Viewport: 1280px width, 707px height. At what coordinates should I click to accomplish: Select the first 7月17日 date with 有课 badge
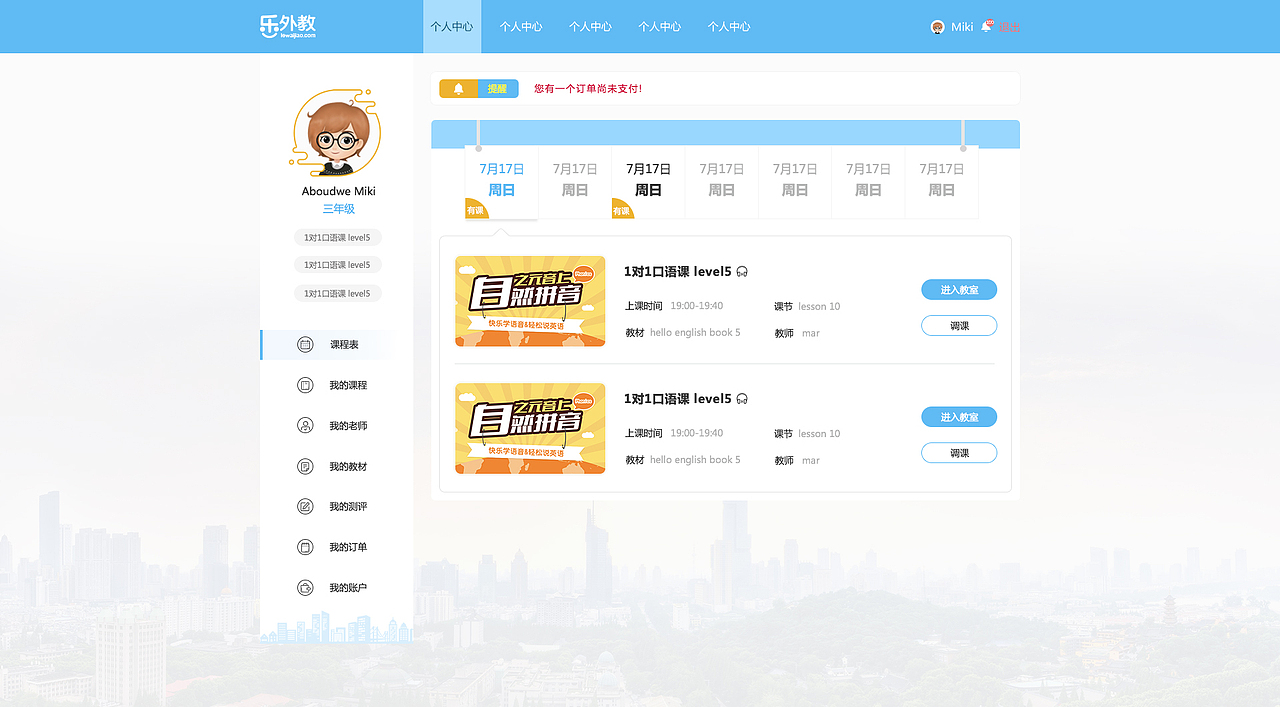(501, 180)
